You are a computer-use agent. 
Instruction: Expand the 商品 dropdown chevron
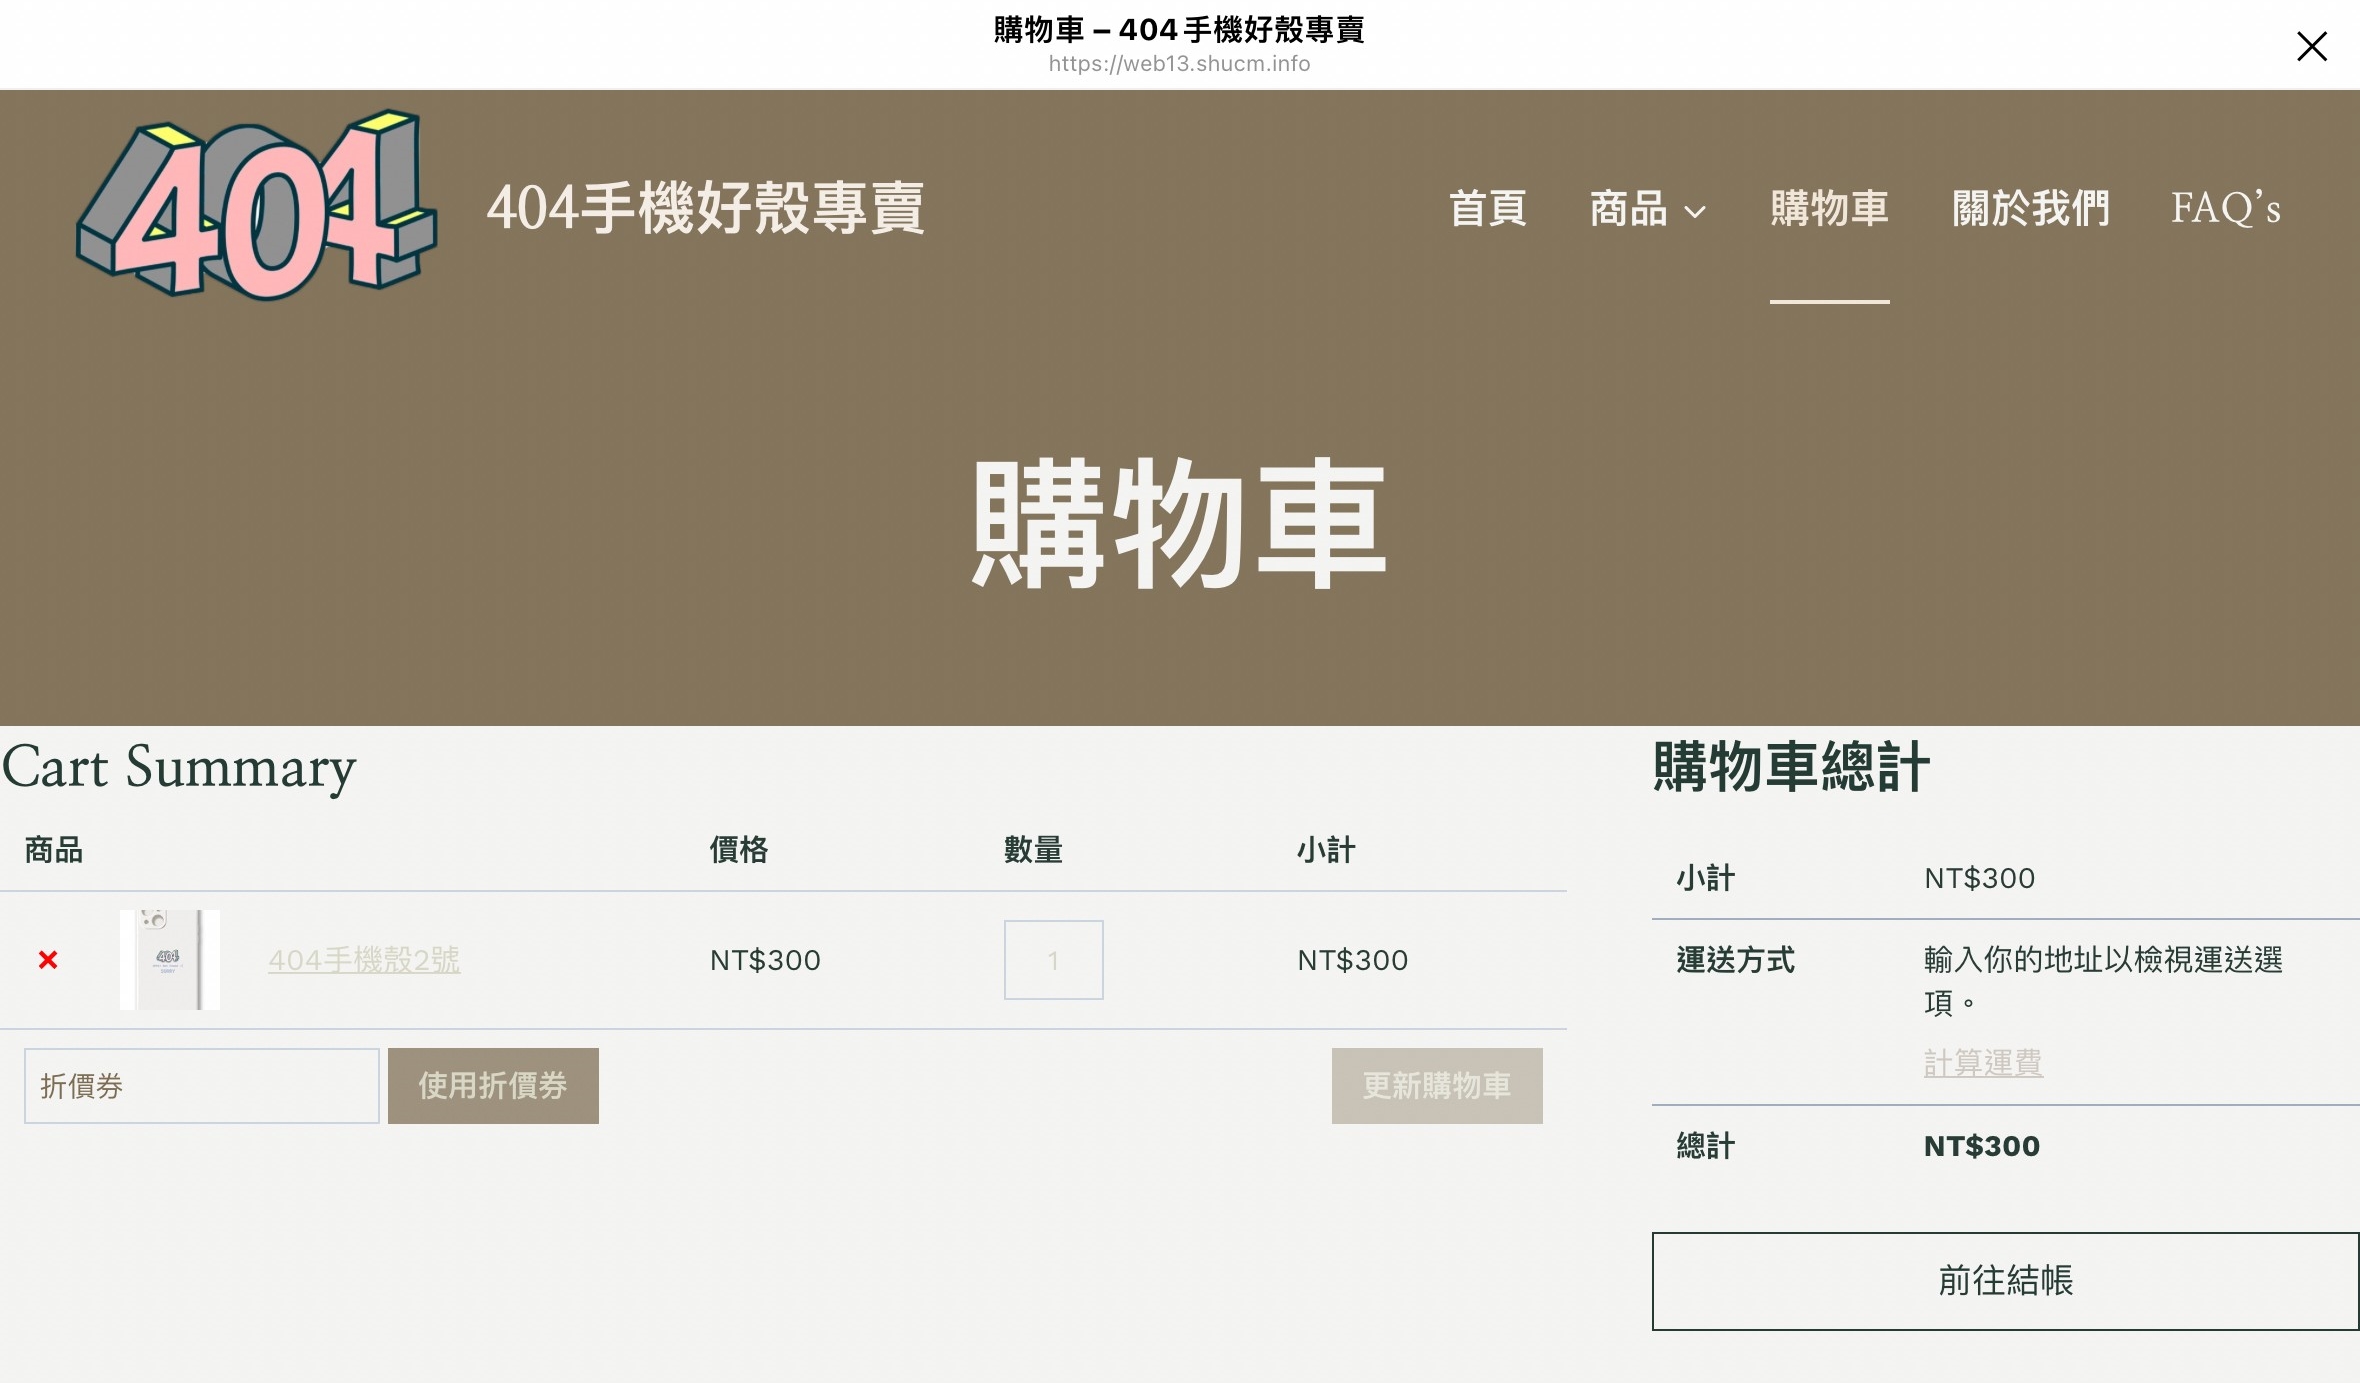tap(1695, 212)
